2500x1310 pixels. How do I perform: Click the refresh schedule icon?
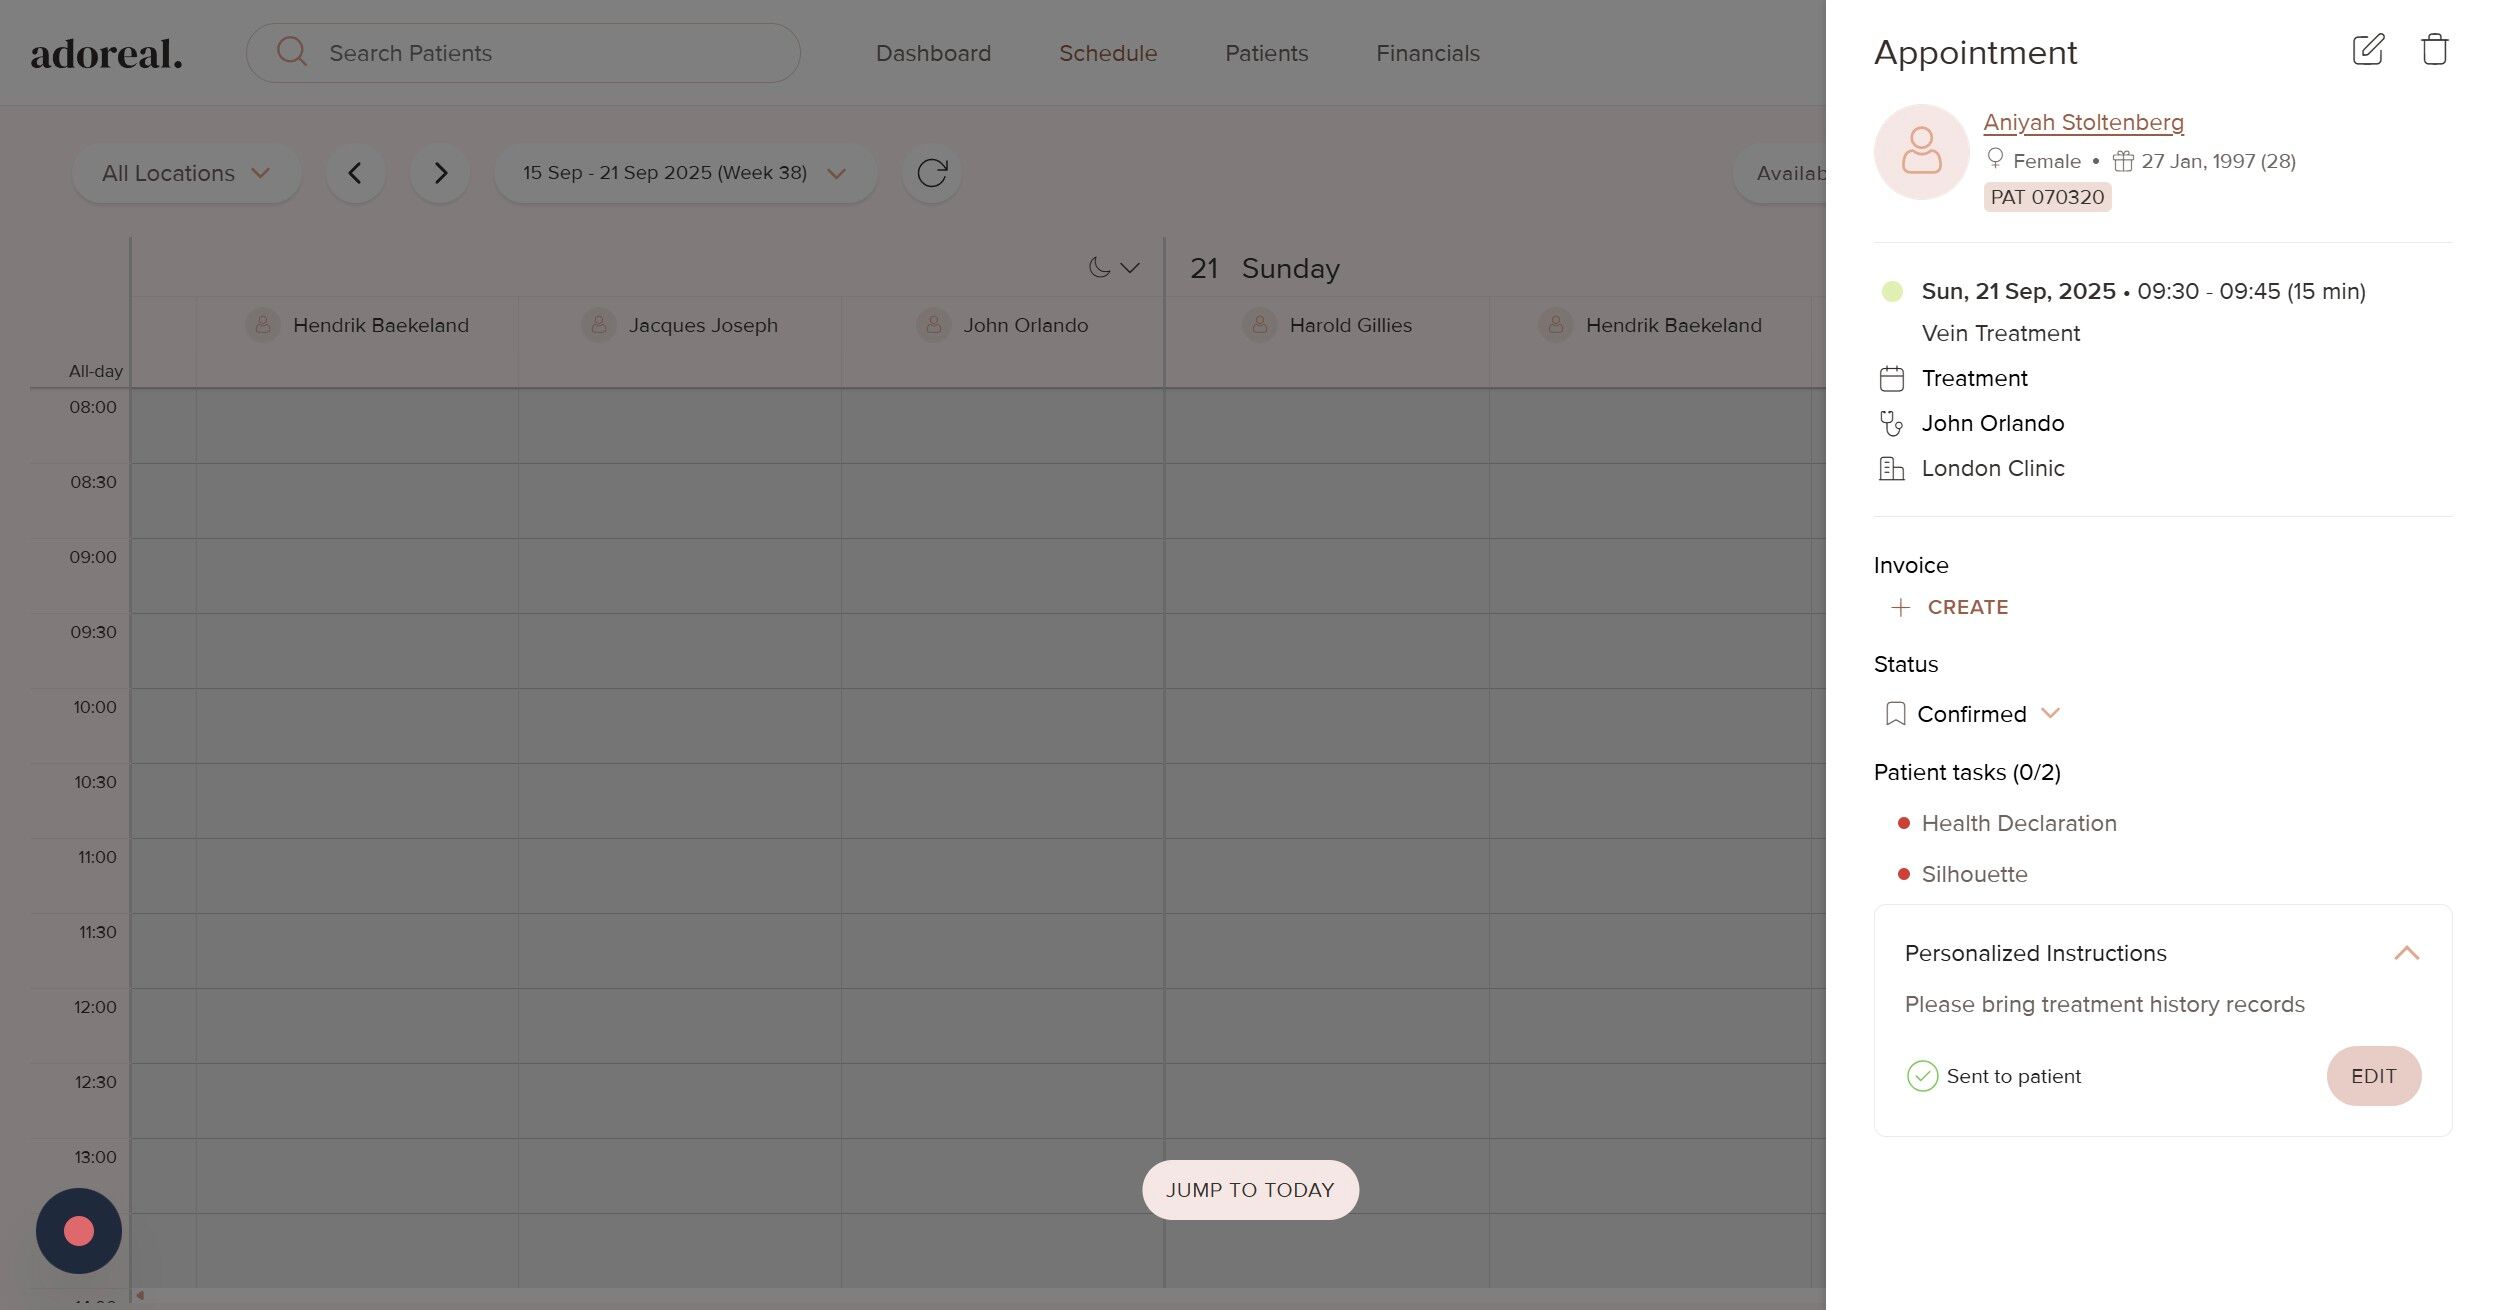tap(931, 173)
